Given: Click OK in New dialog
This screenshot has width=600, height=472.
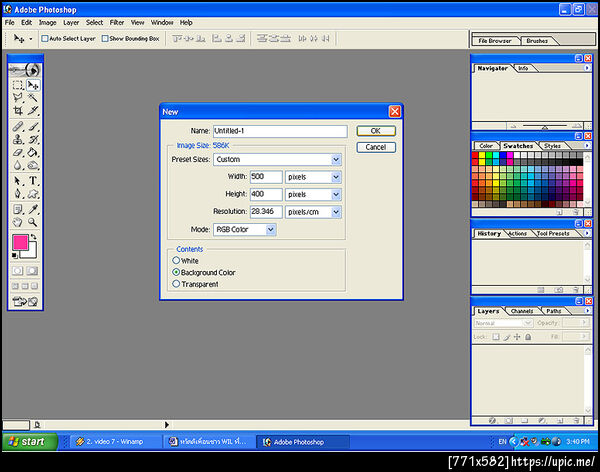Looking at the screenshot, I should click(x=376, y=131).
